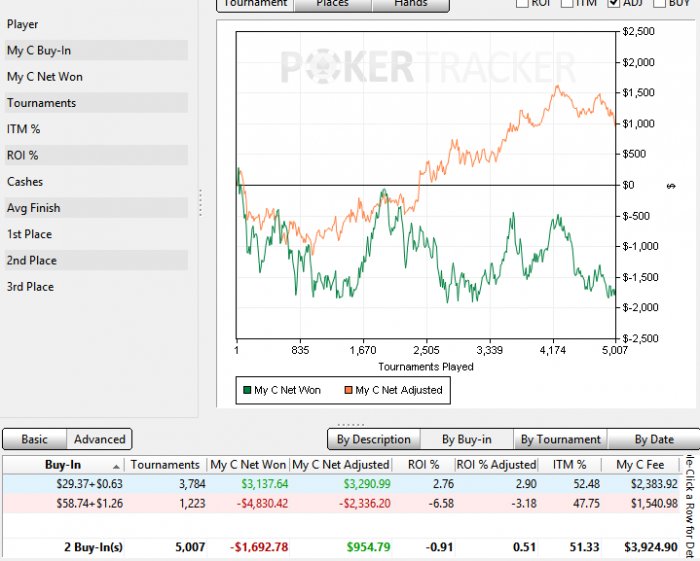
Task: Group report By Tournament
Action: pos(561,440)
